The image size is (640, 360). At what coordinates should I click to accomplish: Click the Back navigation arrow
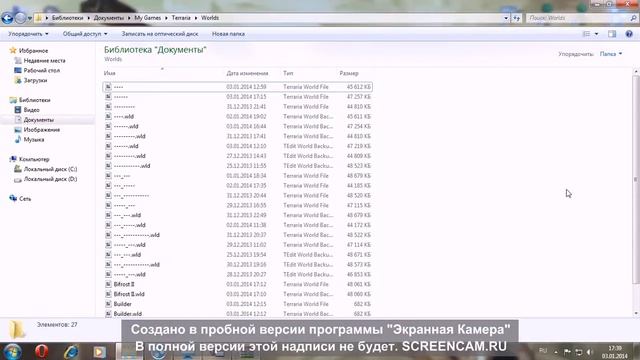7,18
